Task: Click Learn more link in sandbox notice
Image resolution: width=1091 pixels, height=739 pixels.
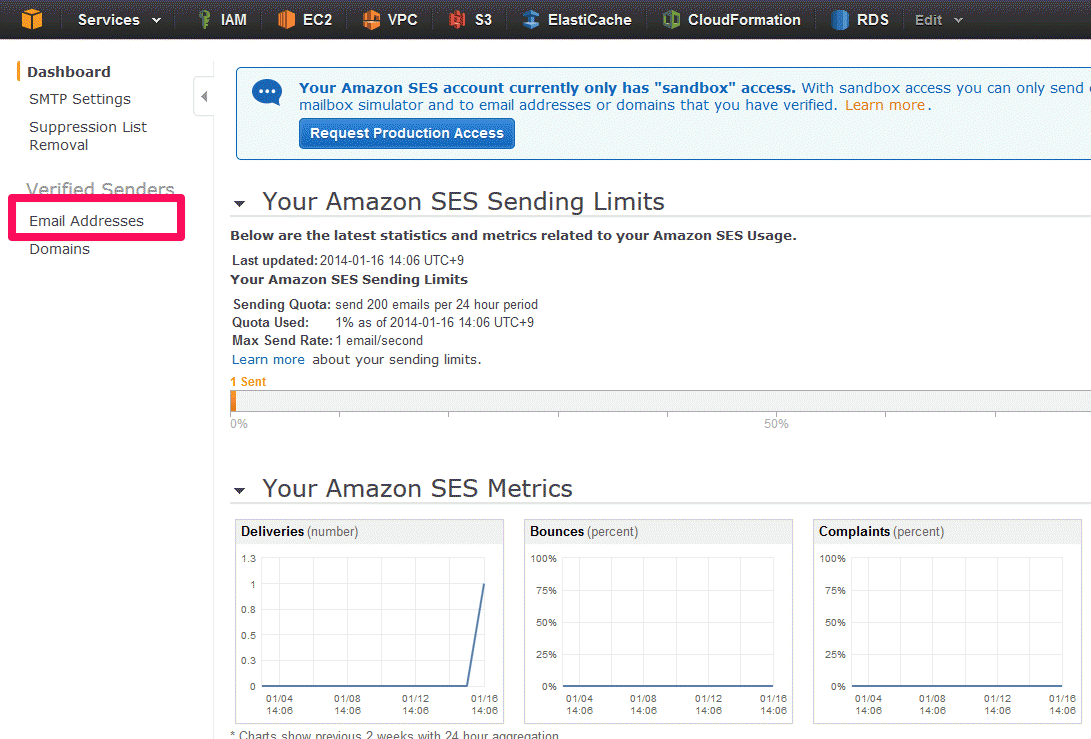Action: [884, 105]
